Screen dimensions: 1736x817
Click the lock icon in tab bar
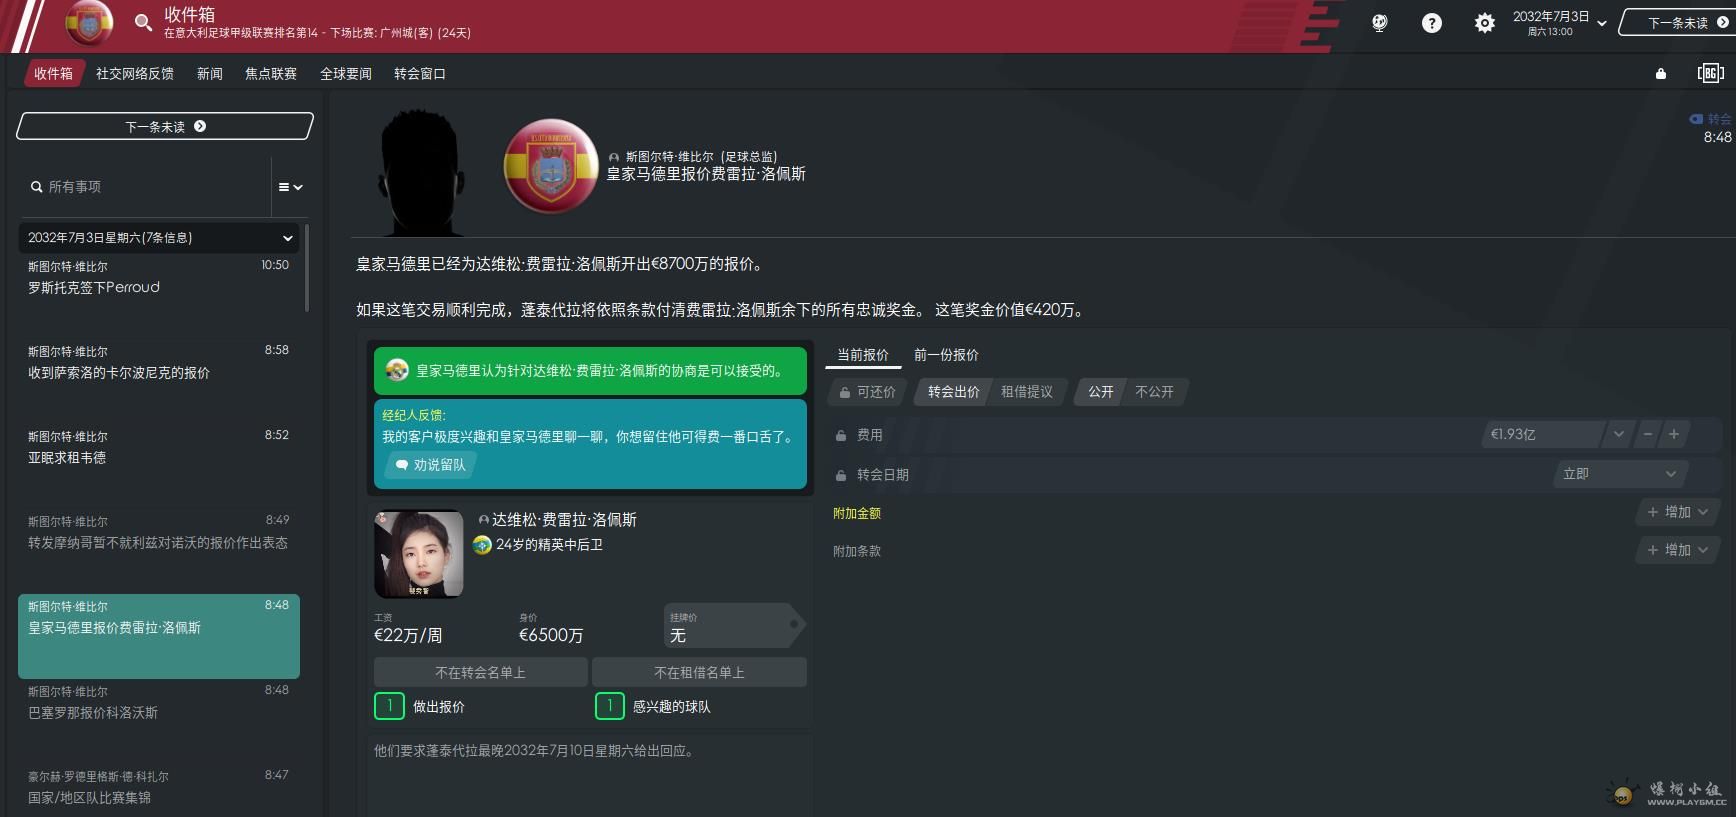click(1661, 74)
